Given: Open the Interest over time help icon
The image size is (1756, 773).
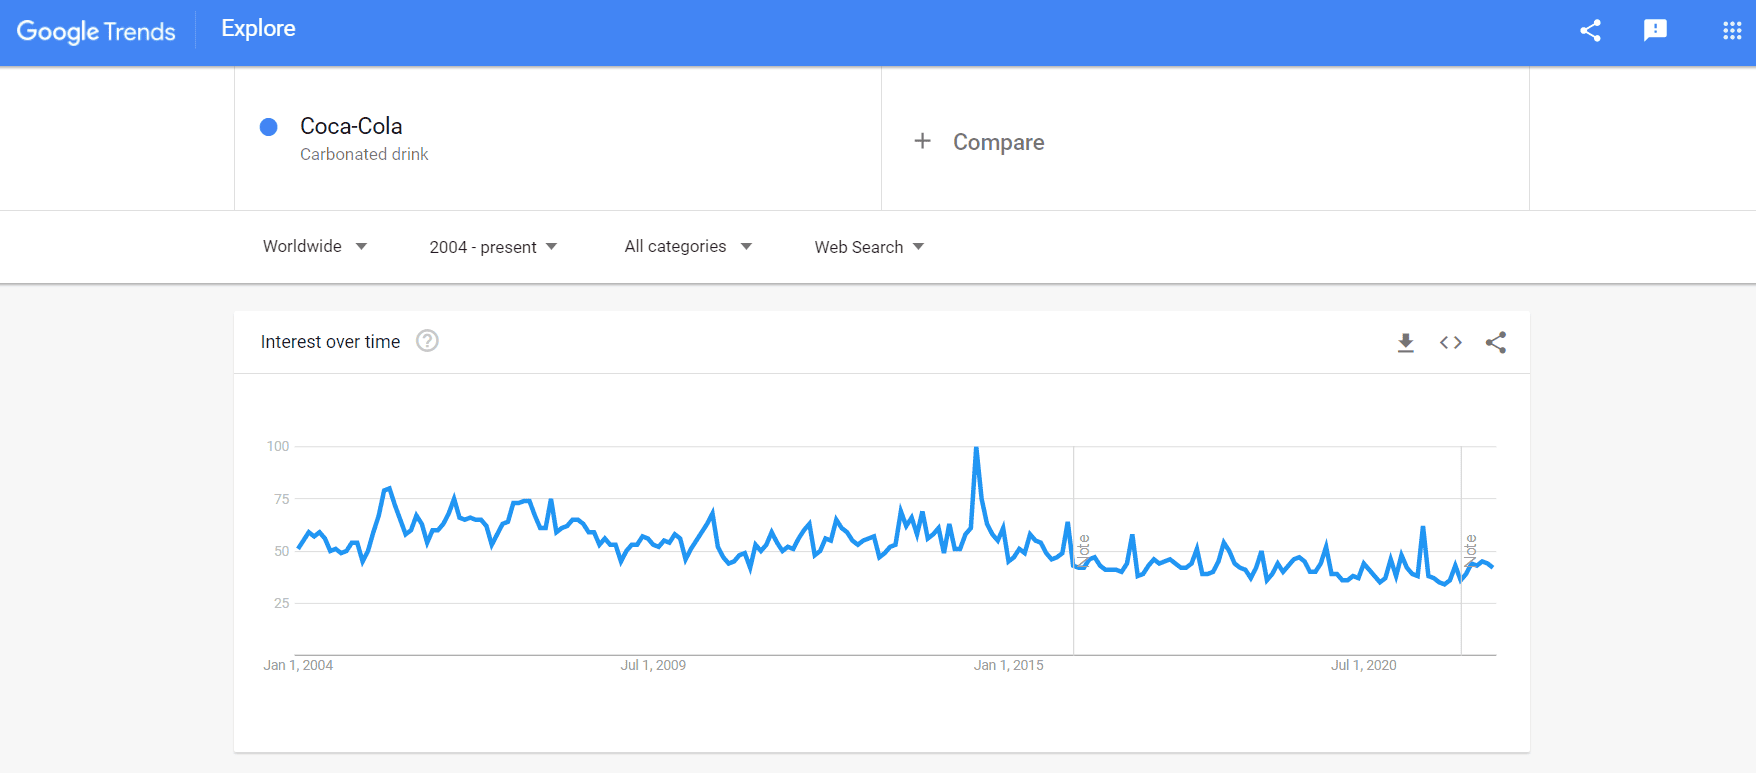Looking at the screenshot, I should point(427,341).
